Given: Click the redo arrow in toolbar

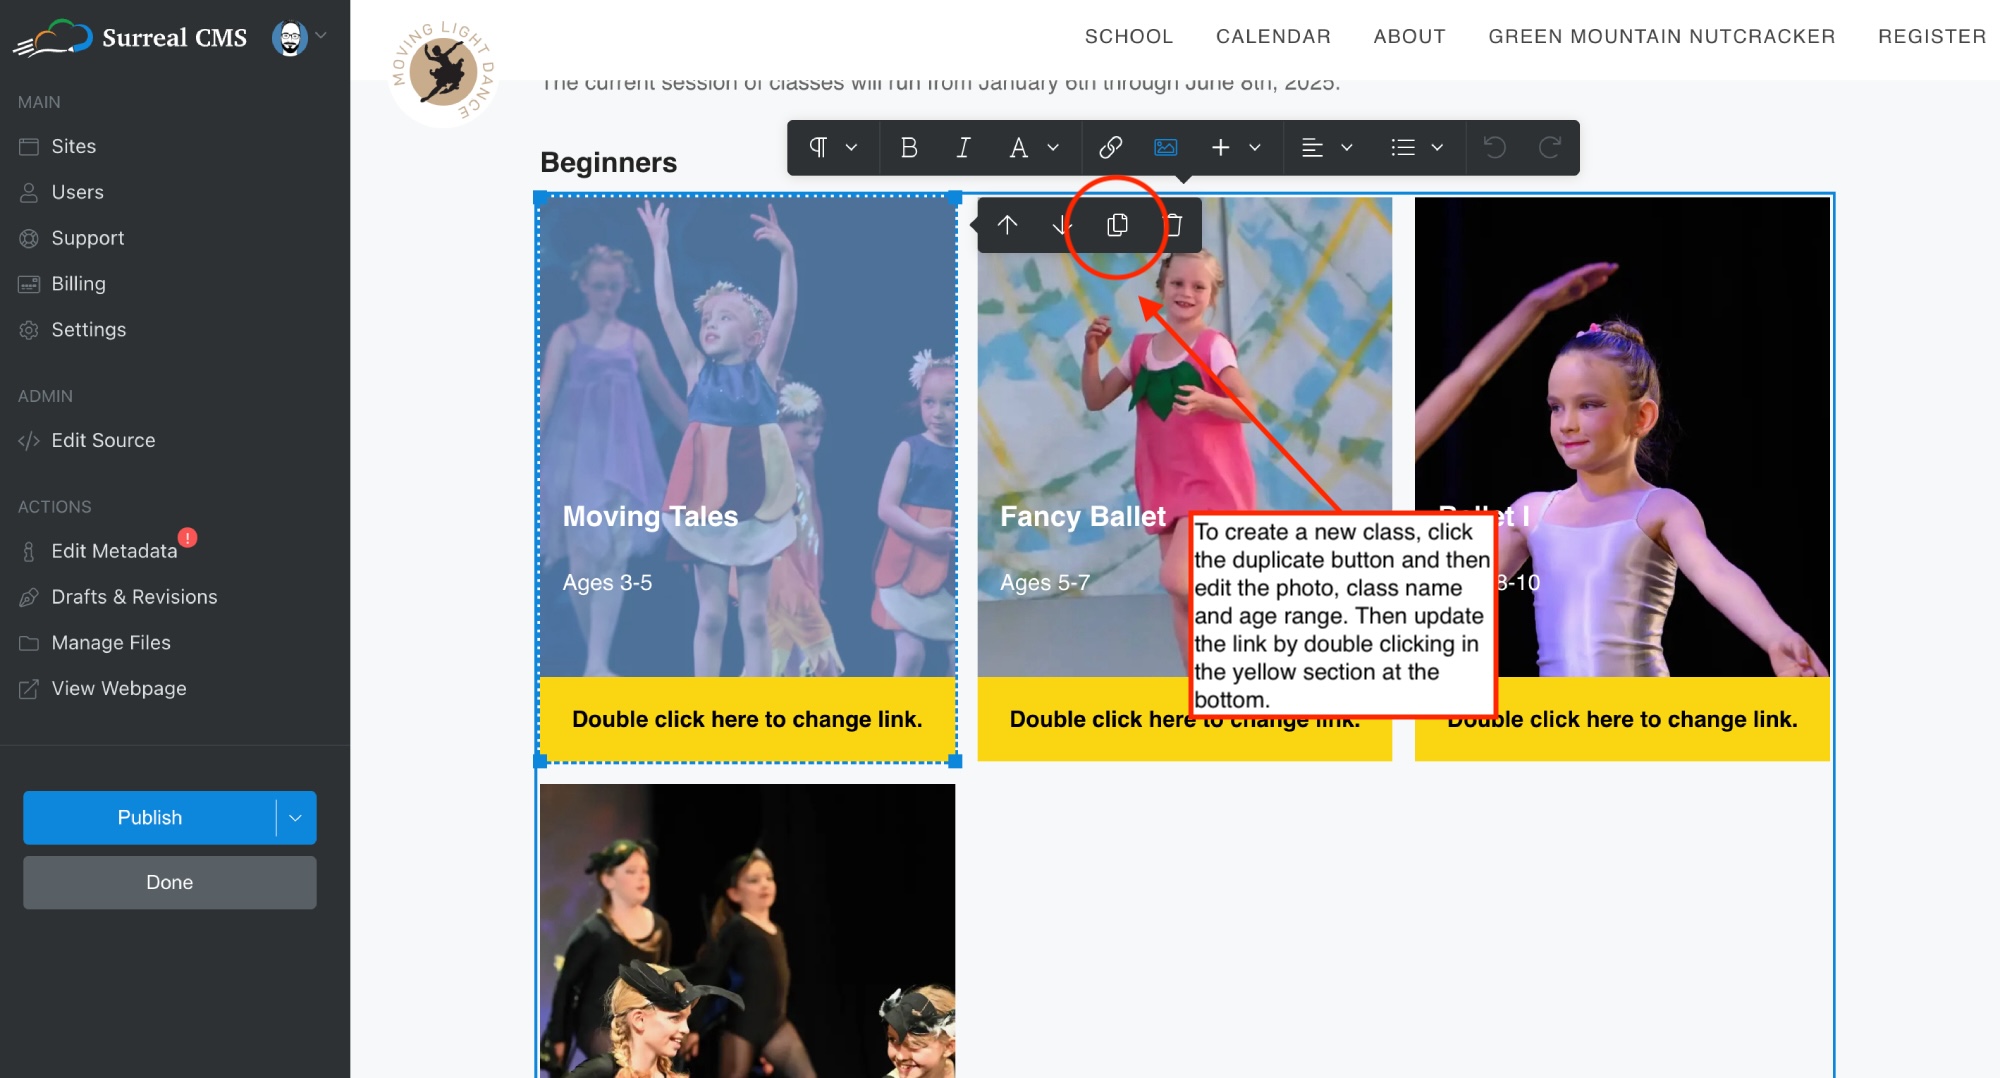Looking at the screenshot, I should tap(1550, 148).
